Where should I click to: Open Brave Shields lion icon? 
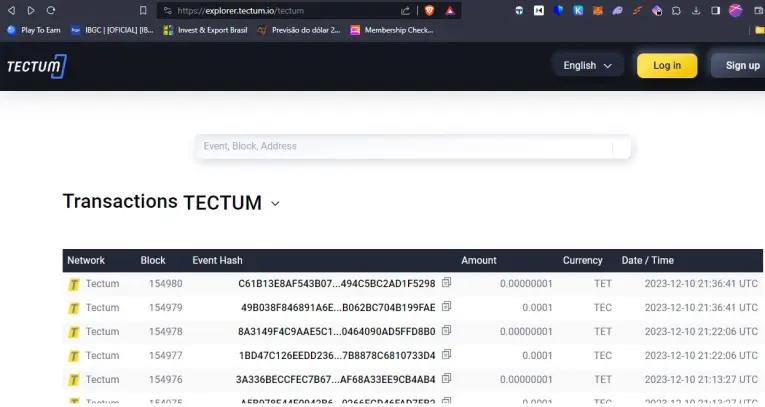tap(429, 10)
